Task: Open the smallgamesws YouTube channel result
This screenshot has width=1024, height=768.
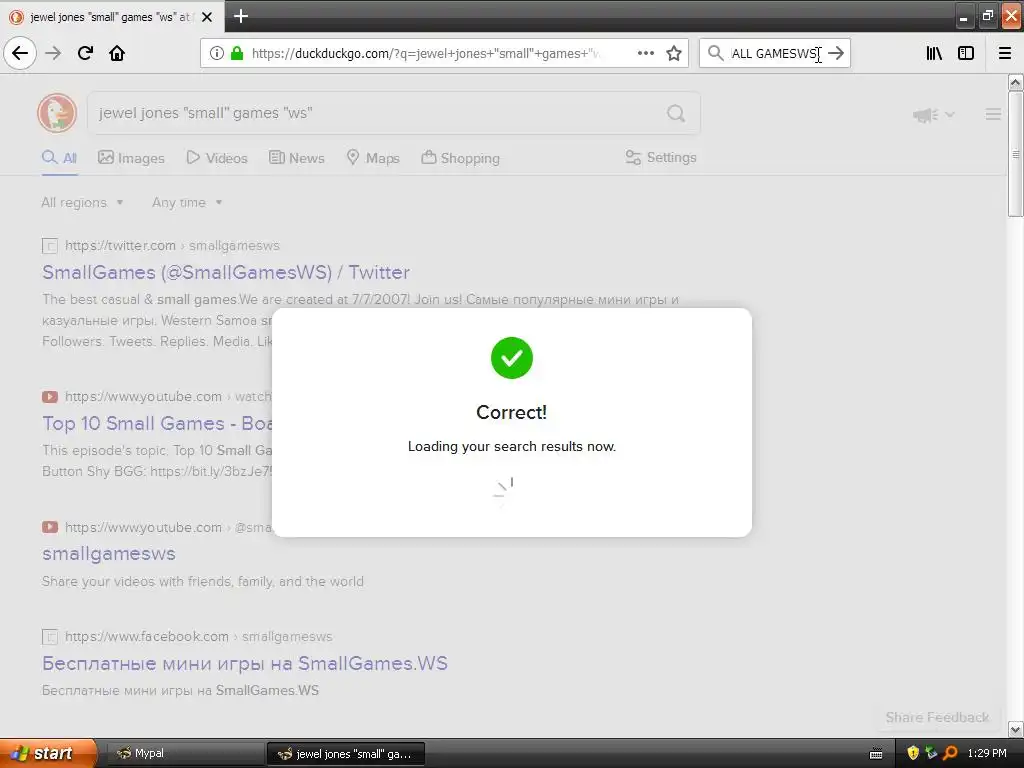Action: click(x=109, y=554)
